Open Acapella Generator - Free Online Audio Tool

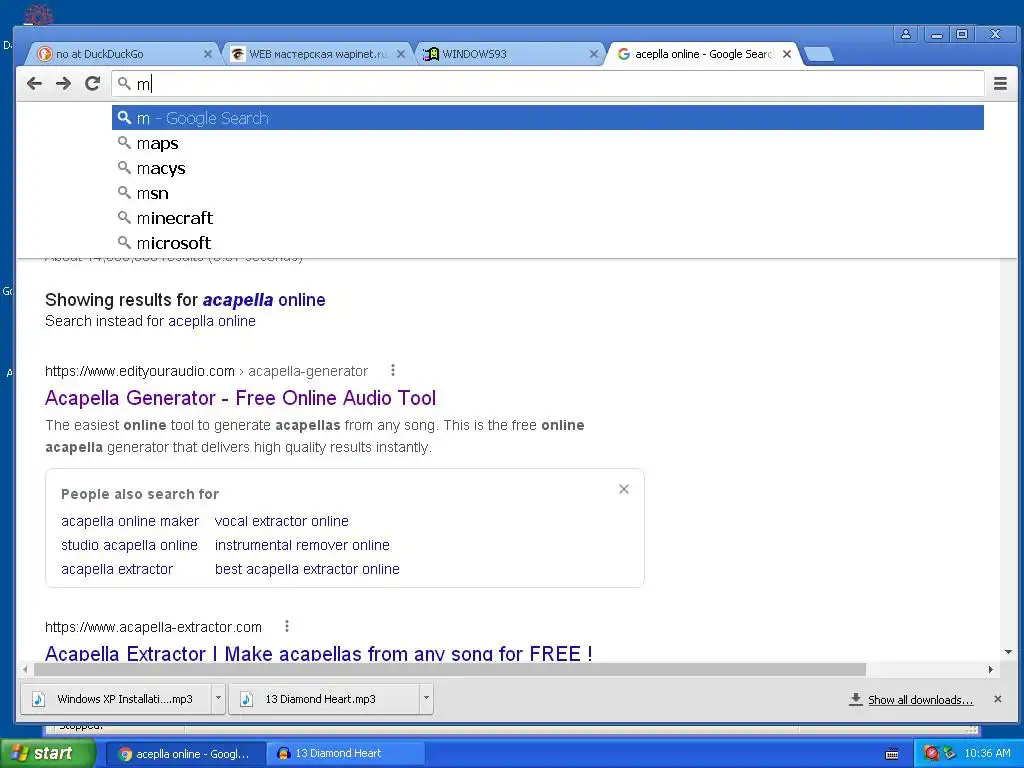tap(240, 398)
